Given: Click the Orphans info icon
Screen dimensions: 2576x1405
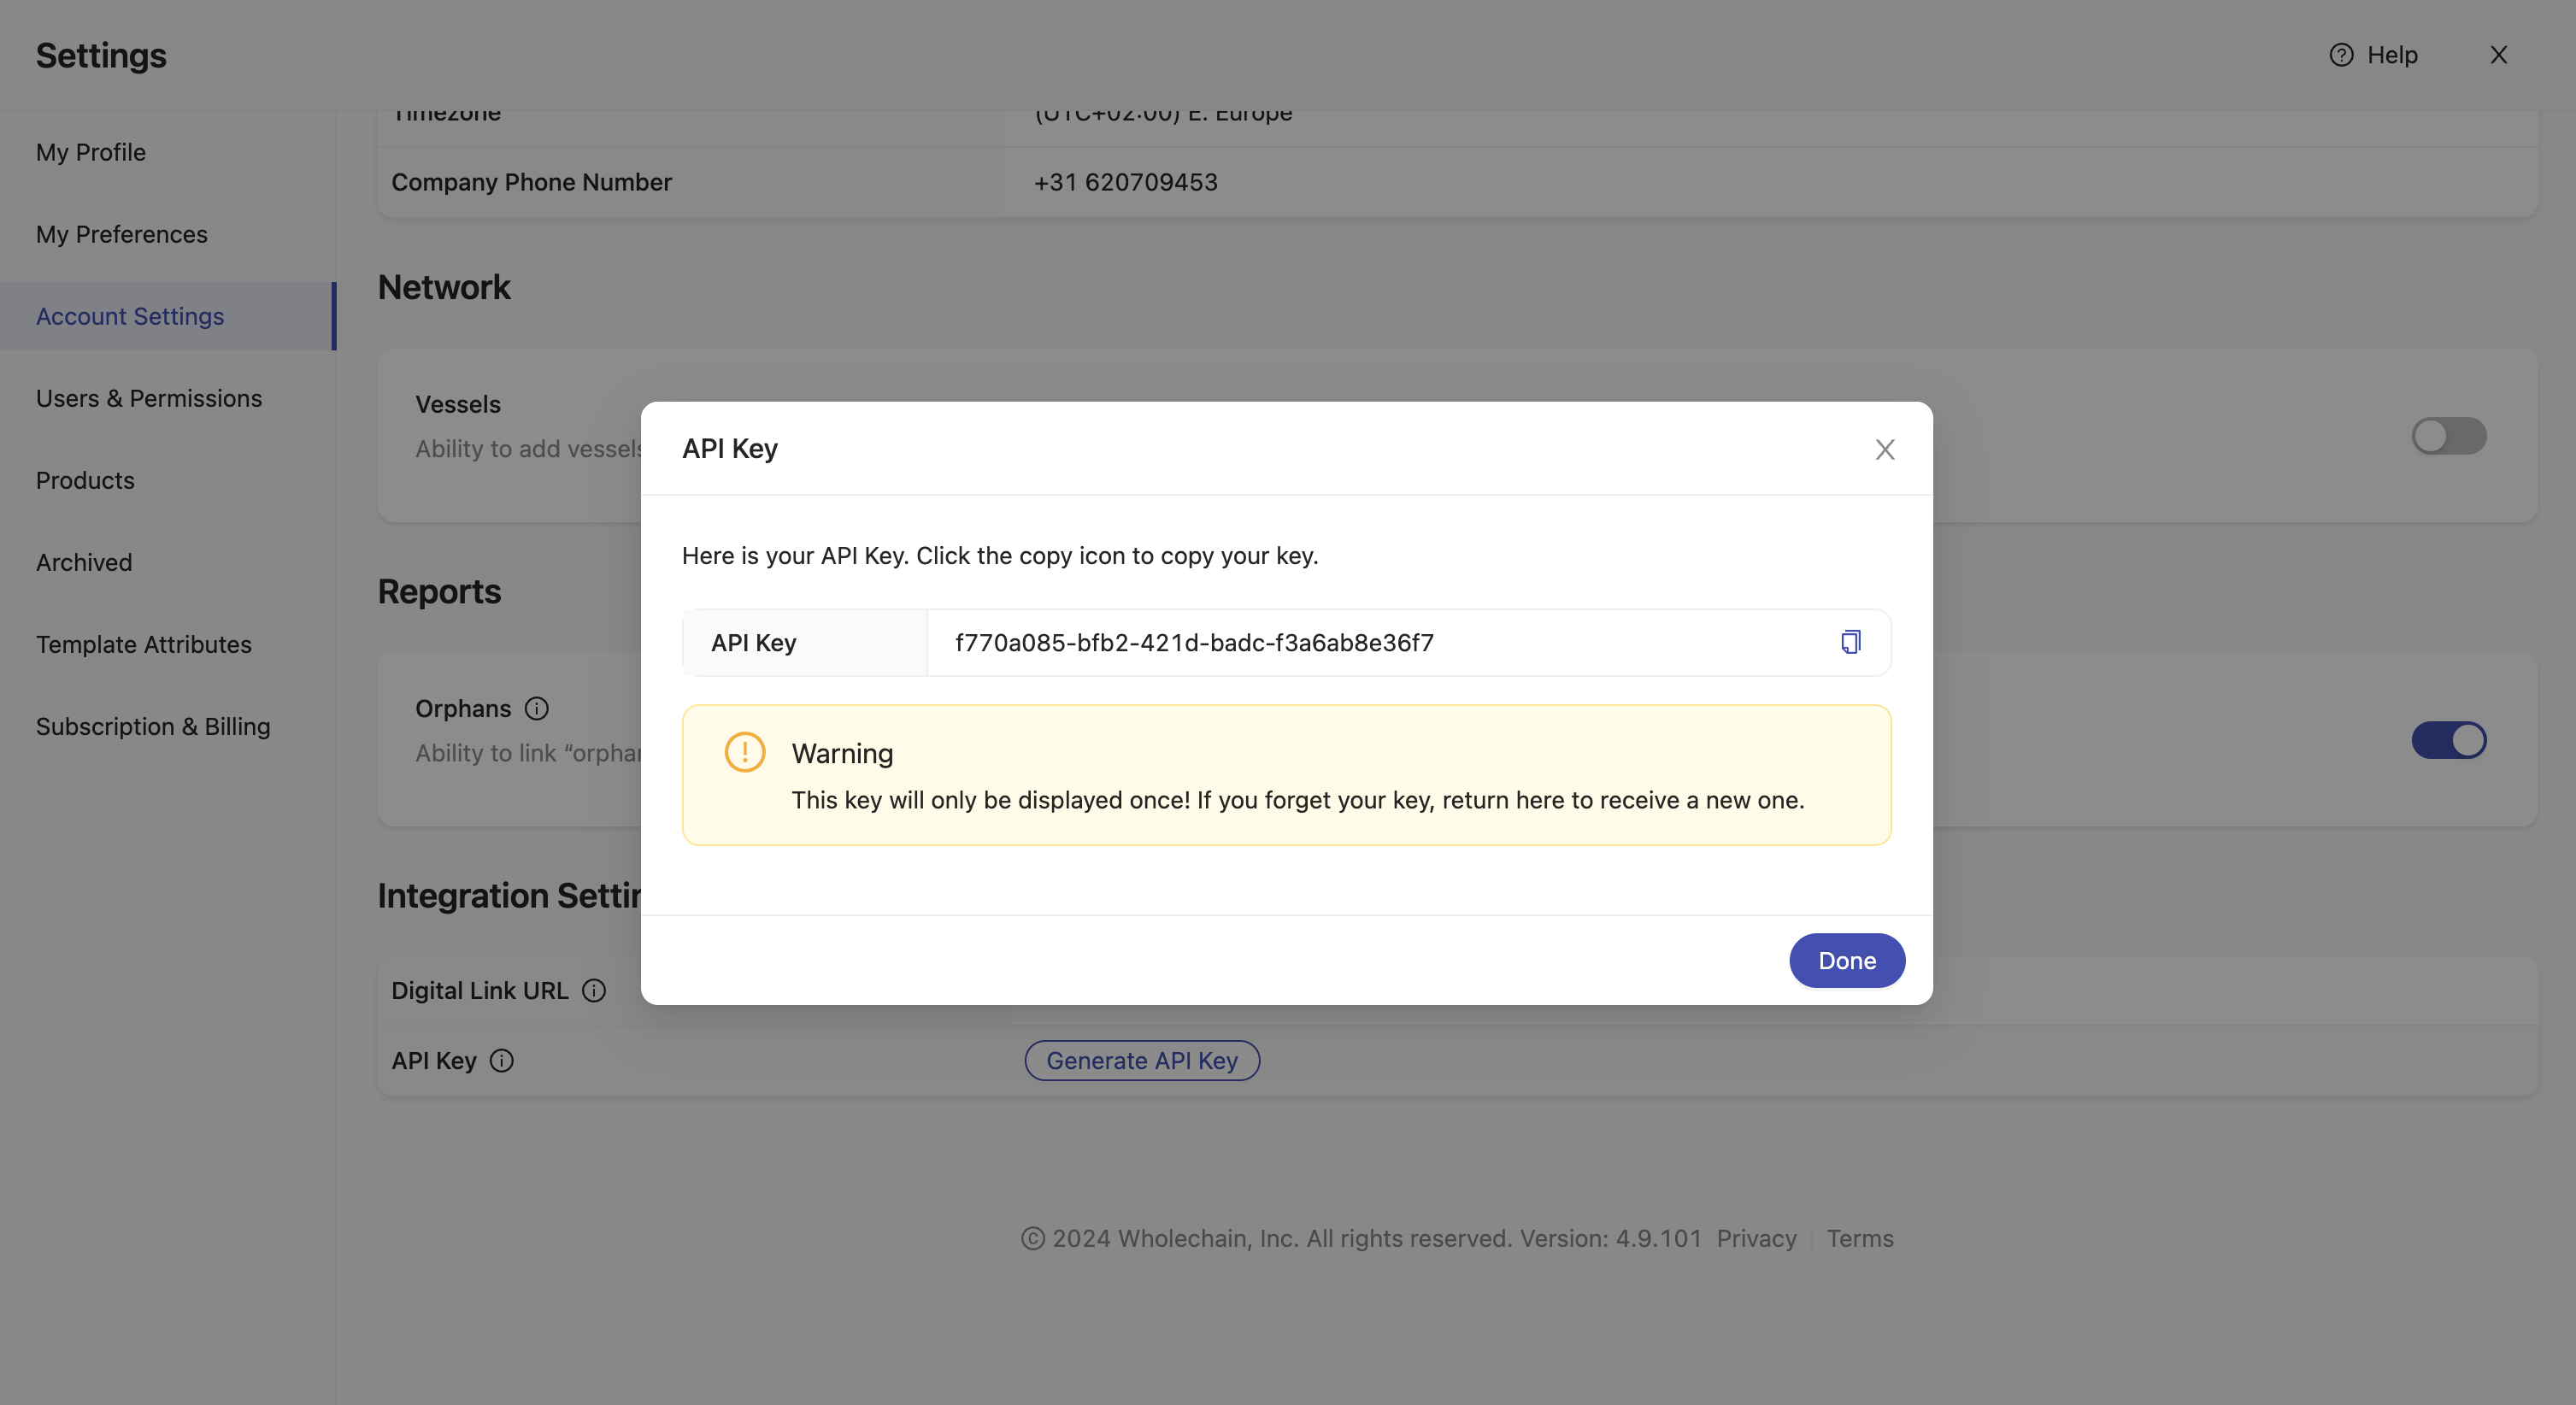Looking at the screenshot, I should pos(537,709).
